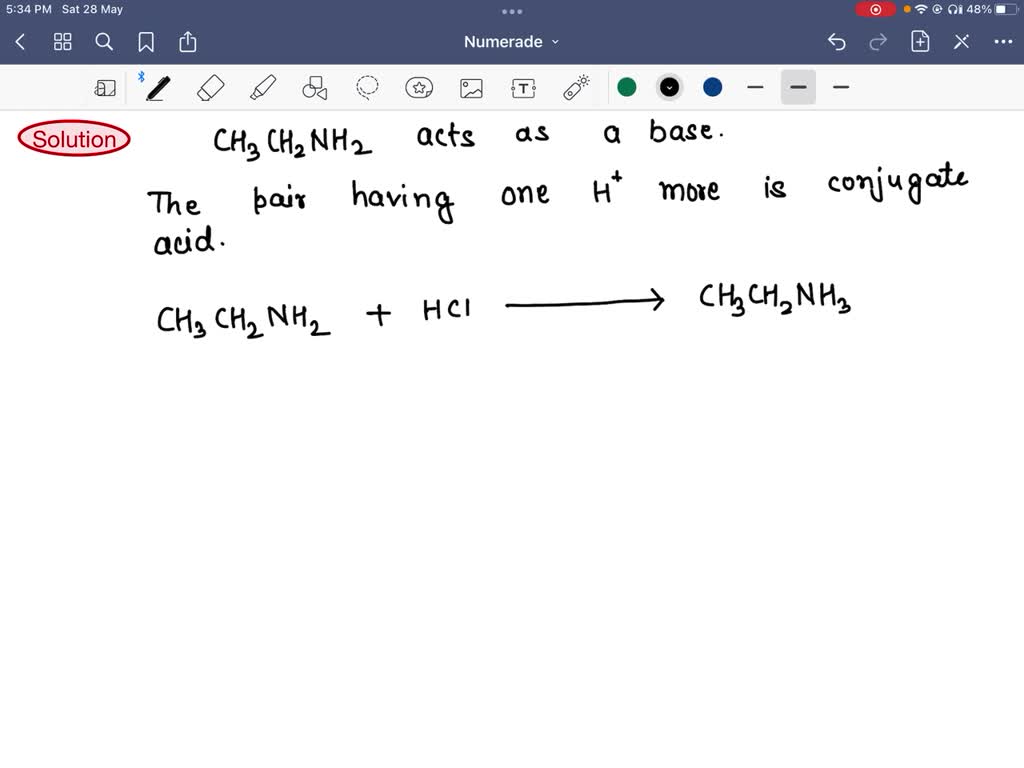The height and width of the screenshot is (768, 1024).
Task: Select the eraser tool
Action: coord(211,87)
